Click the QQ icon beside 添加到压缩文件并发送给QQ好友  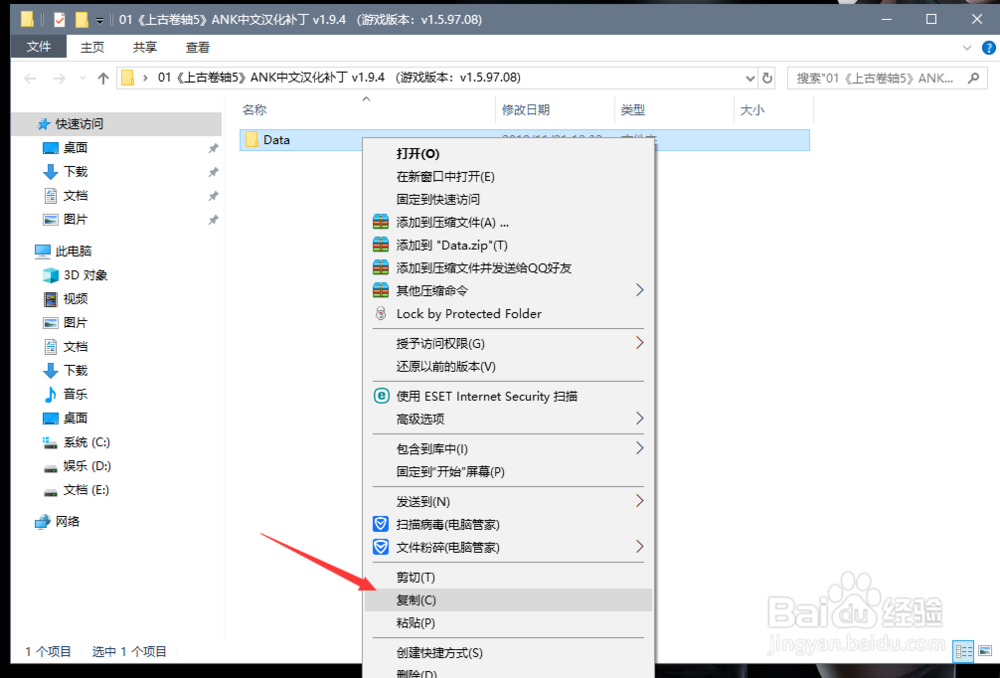(380, 267)
